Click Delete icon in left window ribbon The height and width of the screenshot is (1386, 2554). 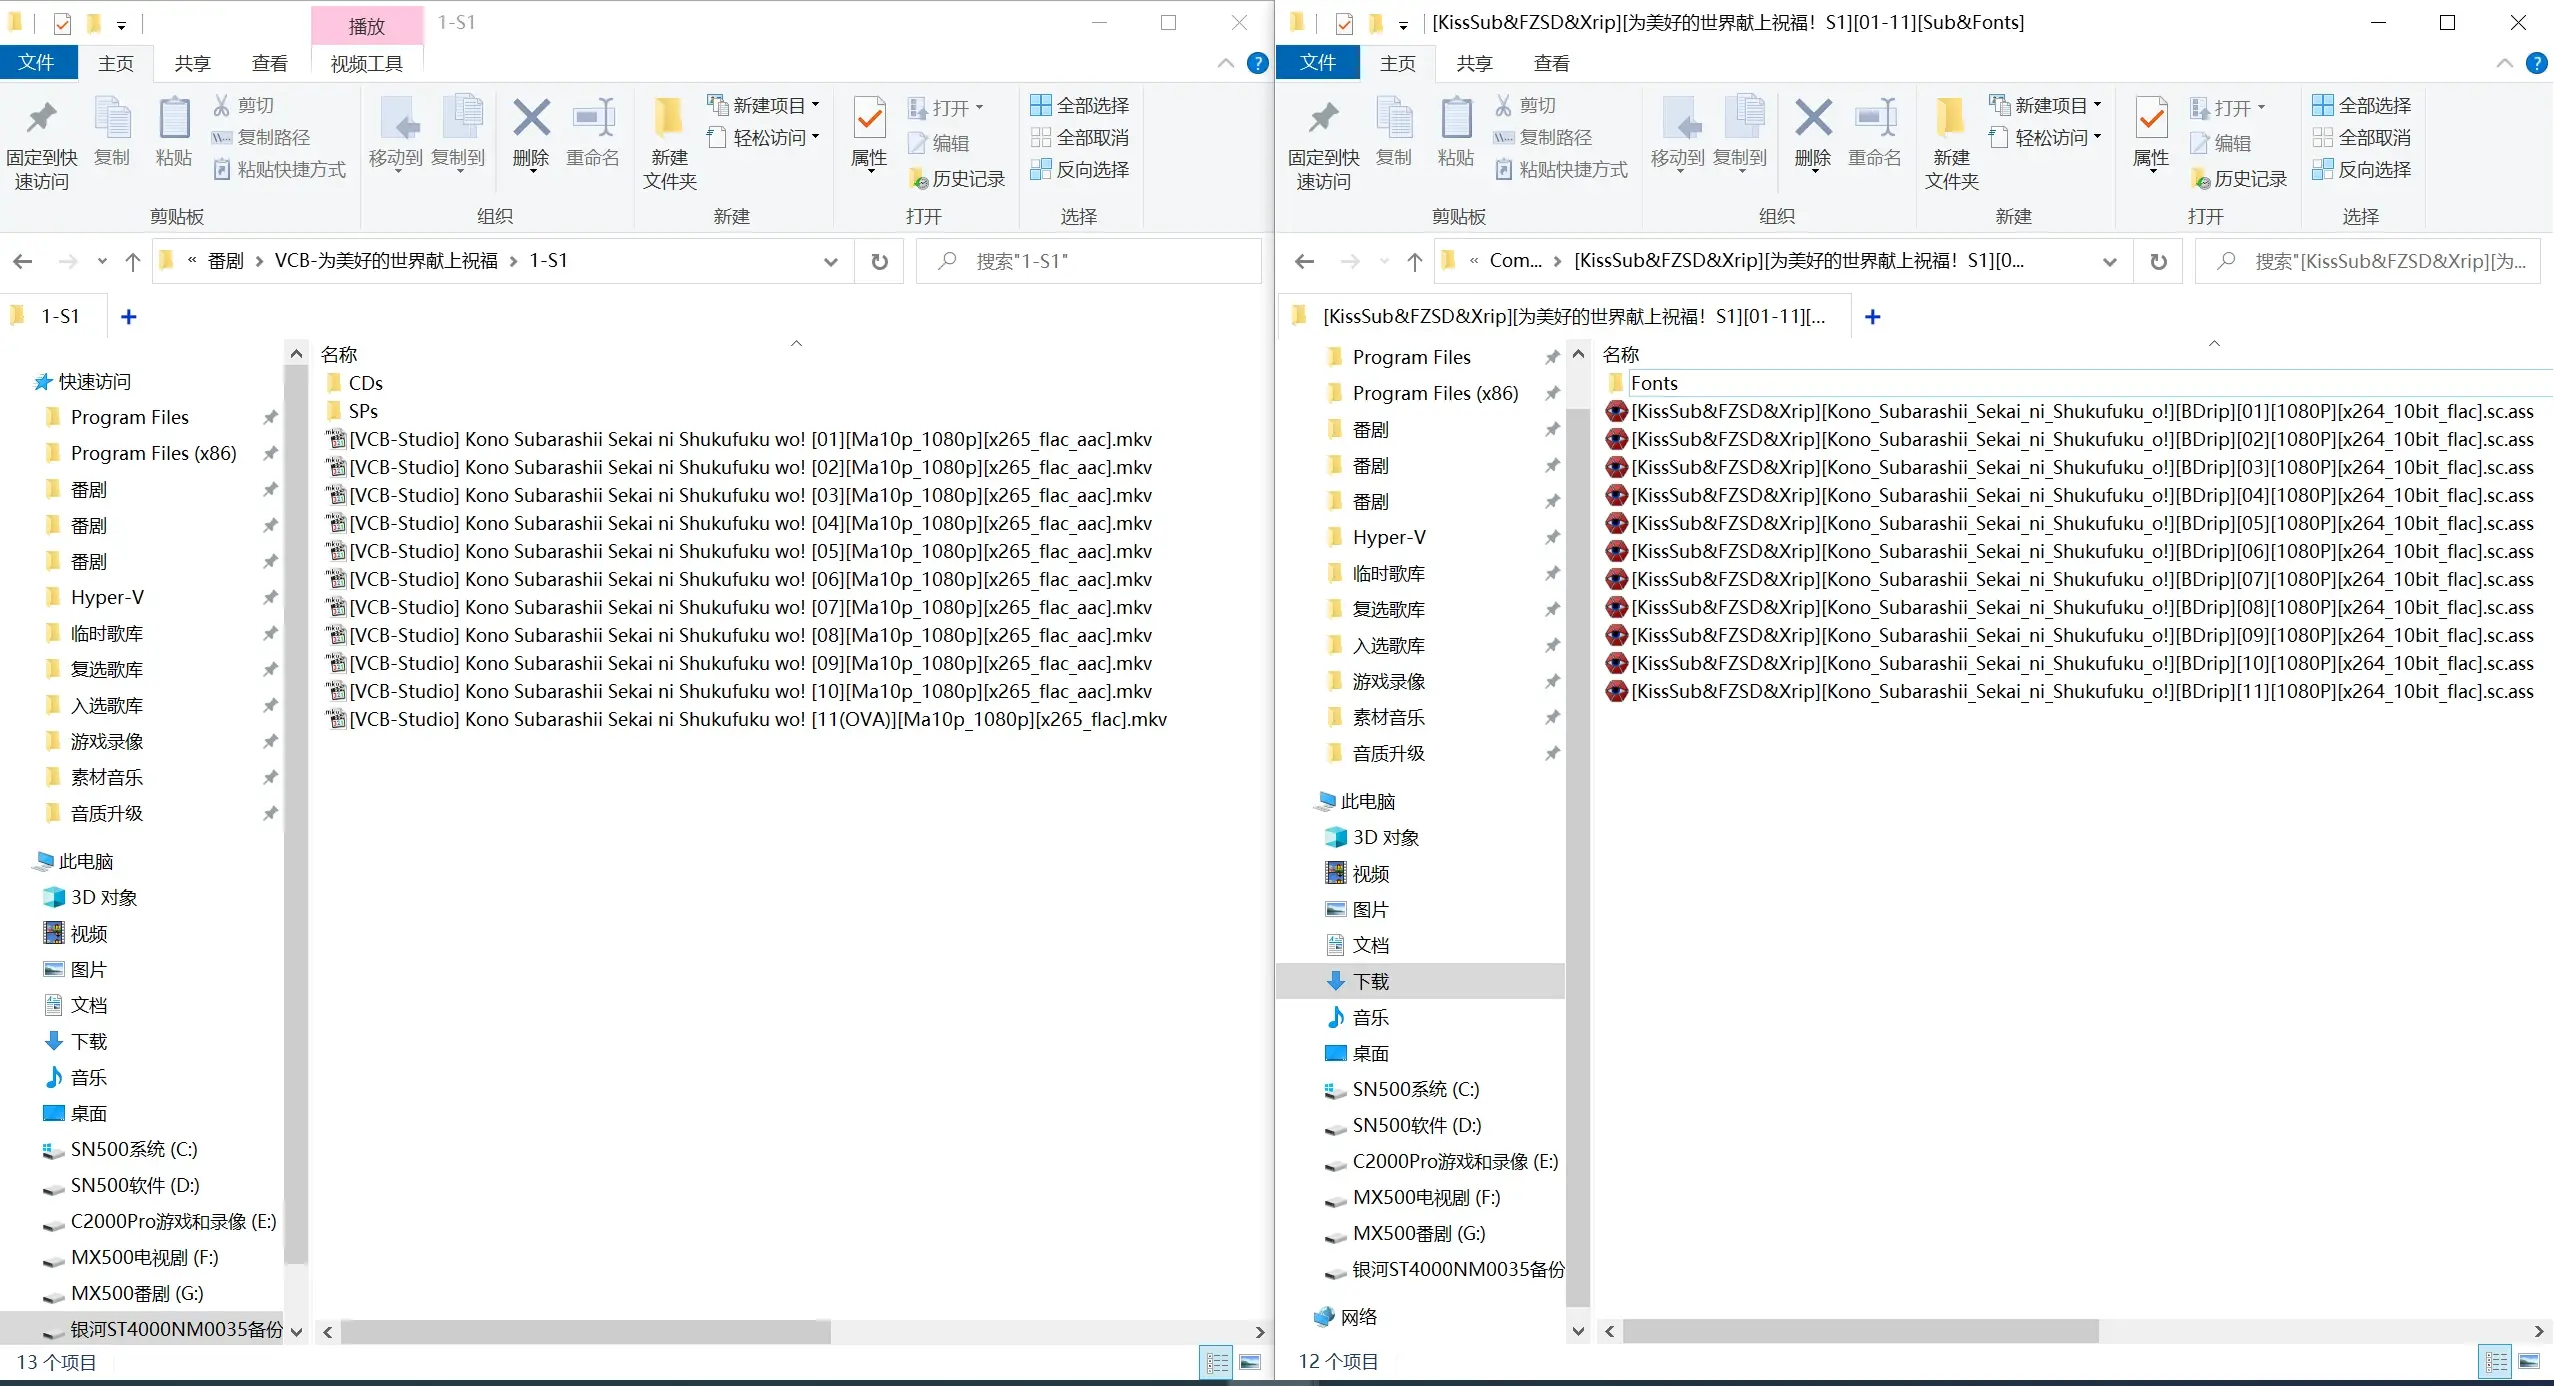click(531, 118)
